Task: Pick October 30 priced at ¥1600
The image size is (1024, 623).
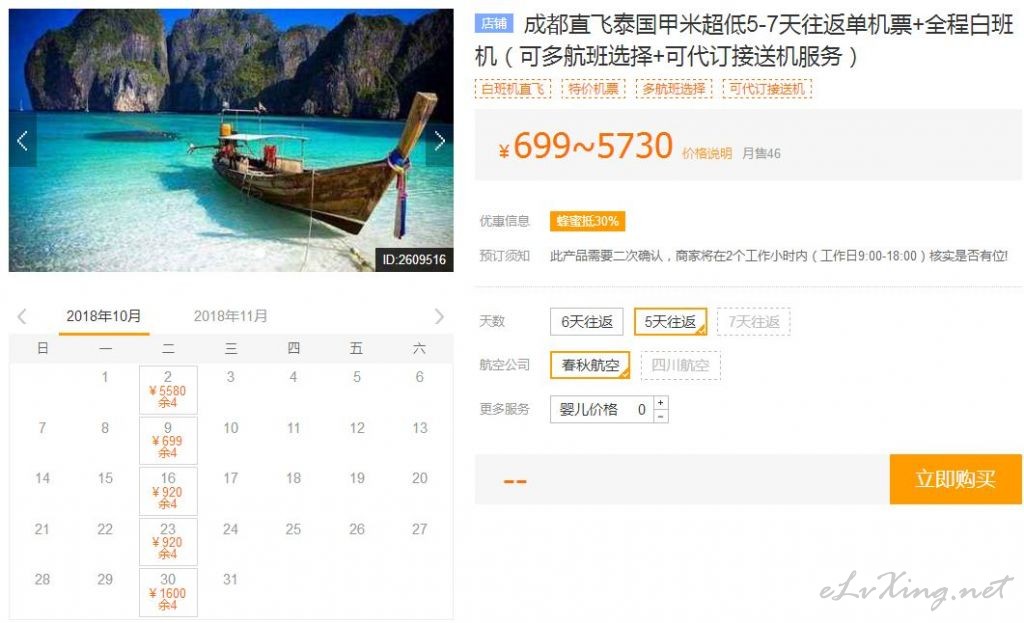Action: click(x=168, y=592)
